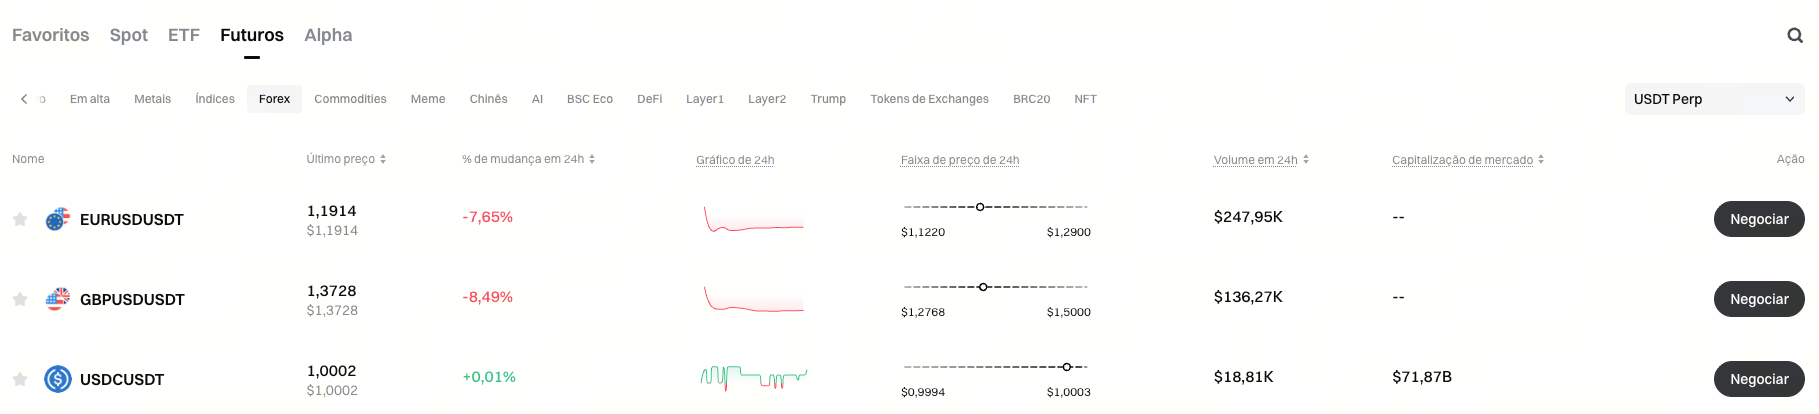This screenshot has width=1819, height=414.
Task: Favorite EURUSDUSDT with the star
Action: coord(20,219)
